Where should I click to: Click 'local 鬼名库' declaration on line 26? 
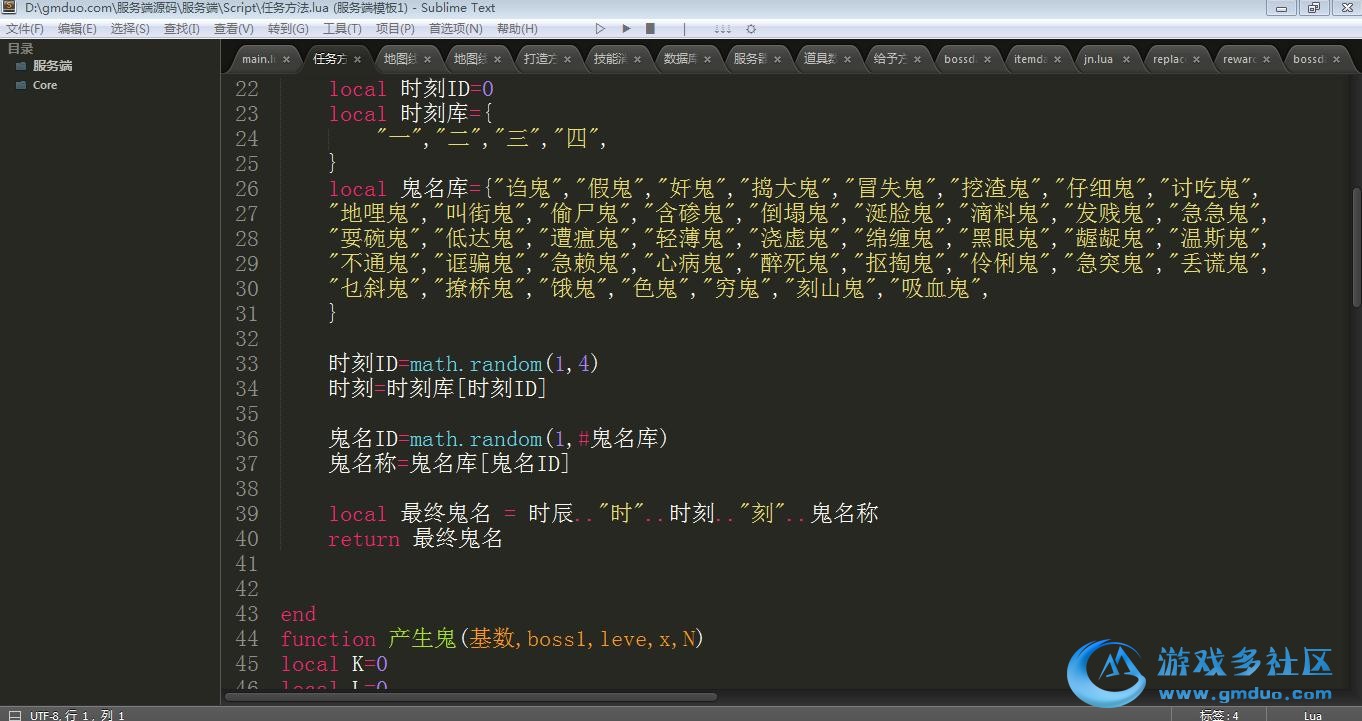(399, 189)
